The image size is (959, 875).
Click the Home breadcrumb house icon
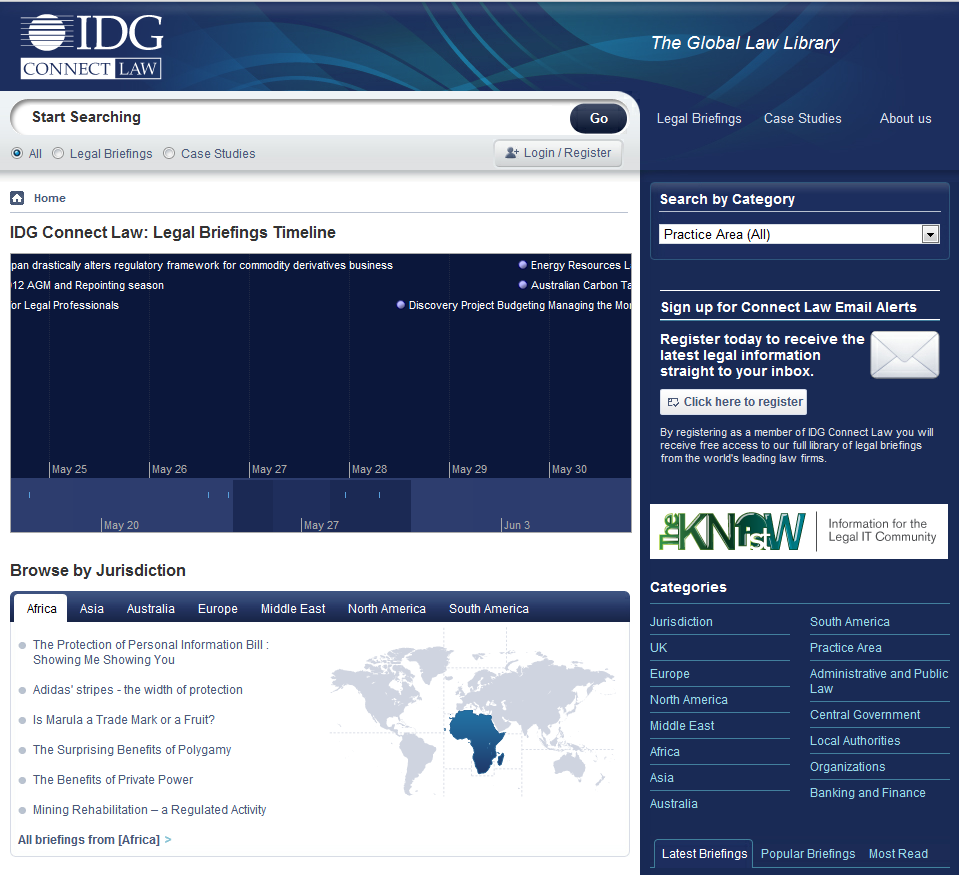tap(17, 198)
